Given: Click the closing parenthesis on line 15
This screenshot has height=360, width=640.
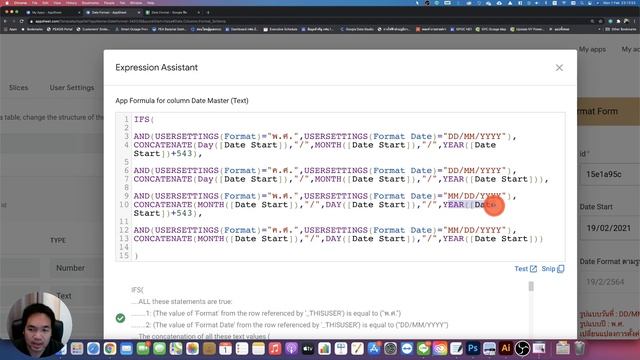Looking at the screenshot, I should (x=136, y=256).
